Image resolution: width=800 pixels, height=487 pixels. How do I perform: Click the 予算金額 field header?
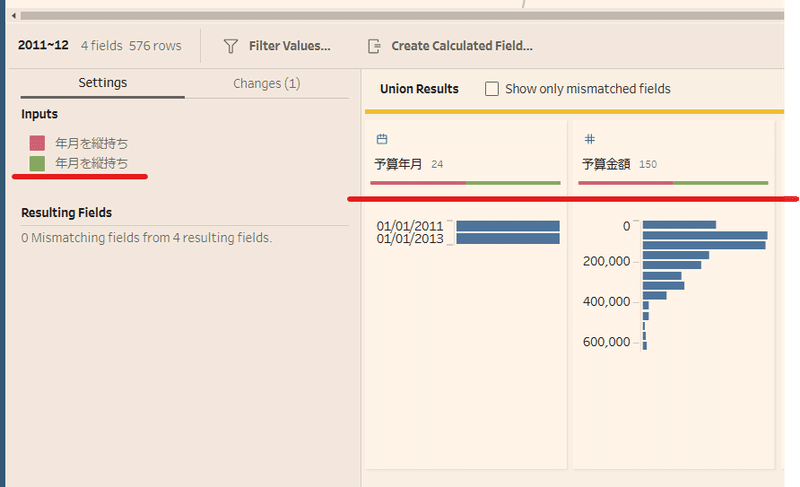point(606,164)
